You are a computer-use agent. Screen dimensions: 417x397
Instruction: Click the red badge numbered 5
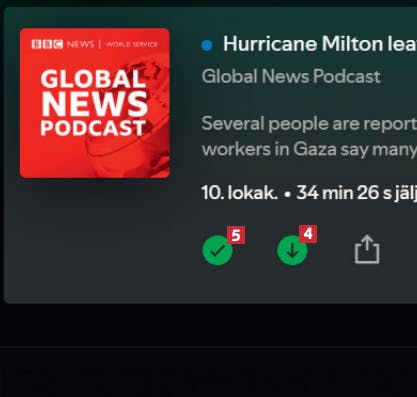(x=236, y=235)
